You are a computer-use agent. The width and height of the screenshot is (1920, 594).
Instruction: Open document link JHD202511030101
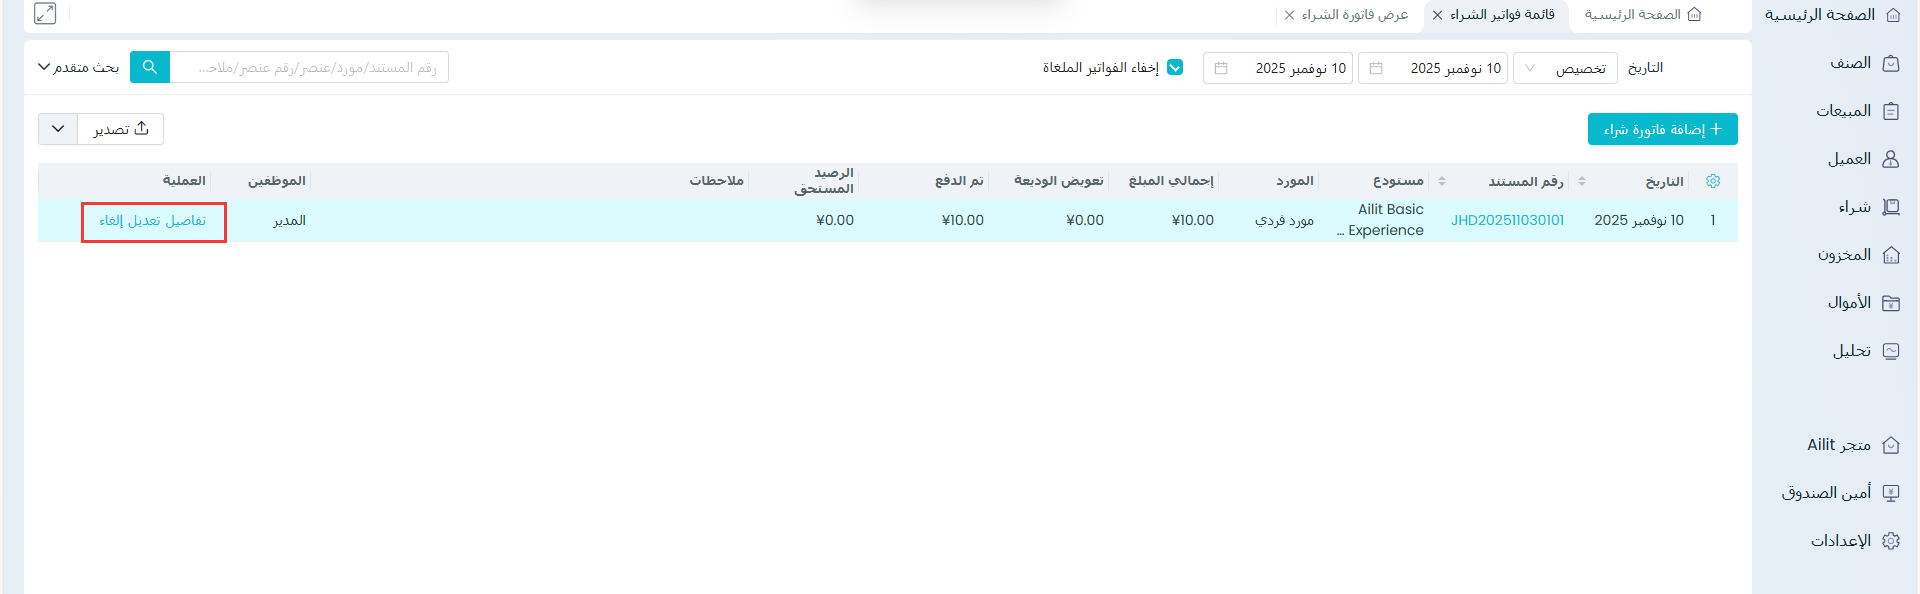tap(1507, 220)
